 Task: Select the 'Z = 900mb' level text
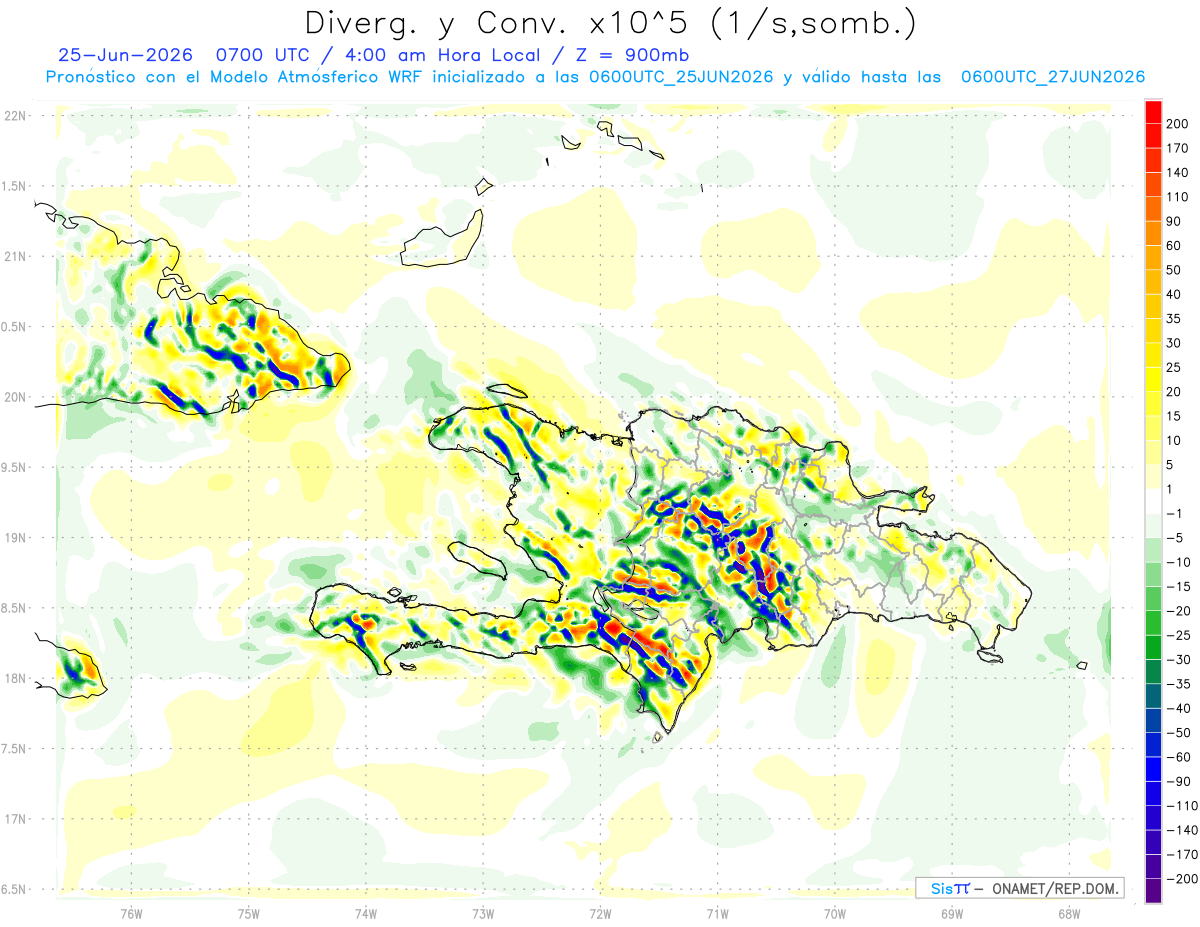632,54
